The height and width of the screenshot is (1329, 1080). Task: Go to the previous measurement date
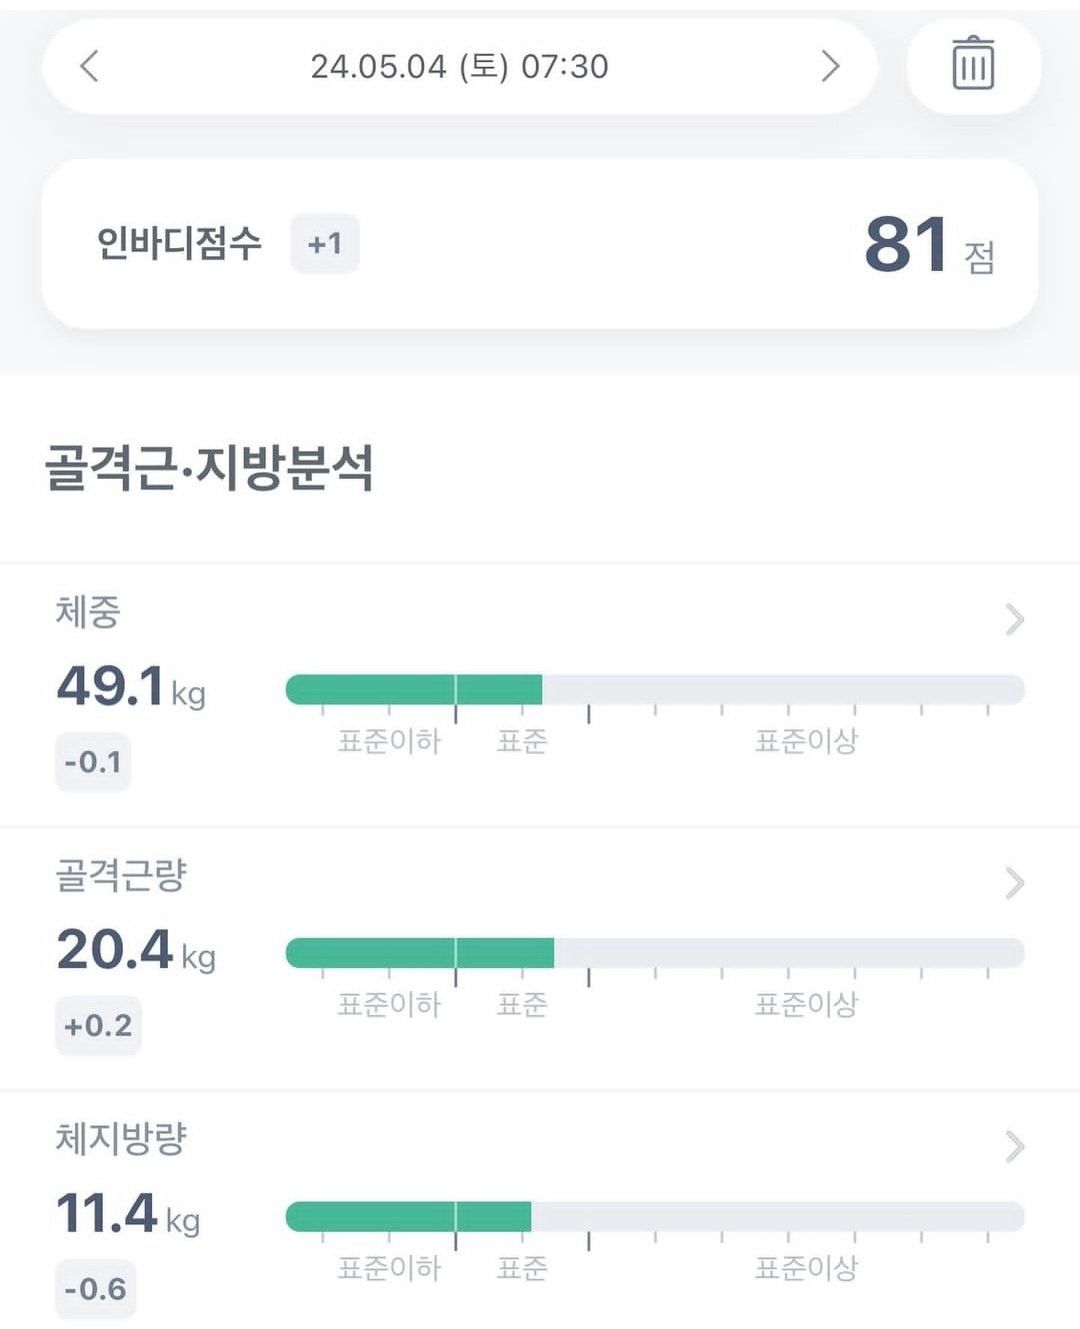[89, 67]
